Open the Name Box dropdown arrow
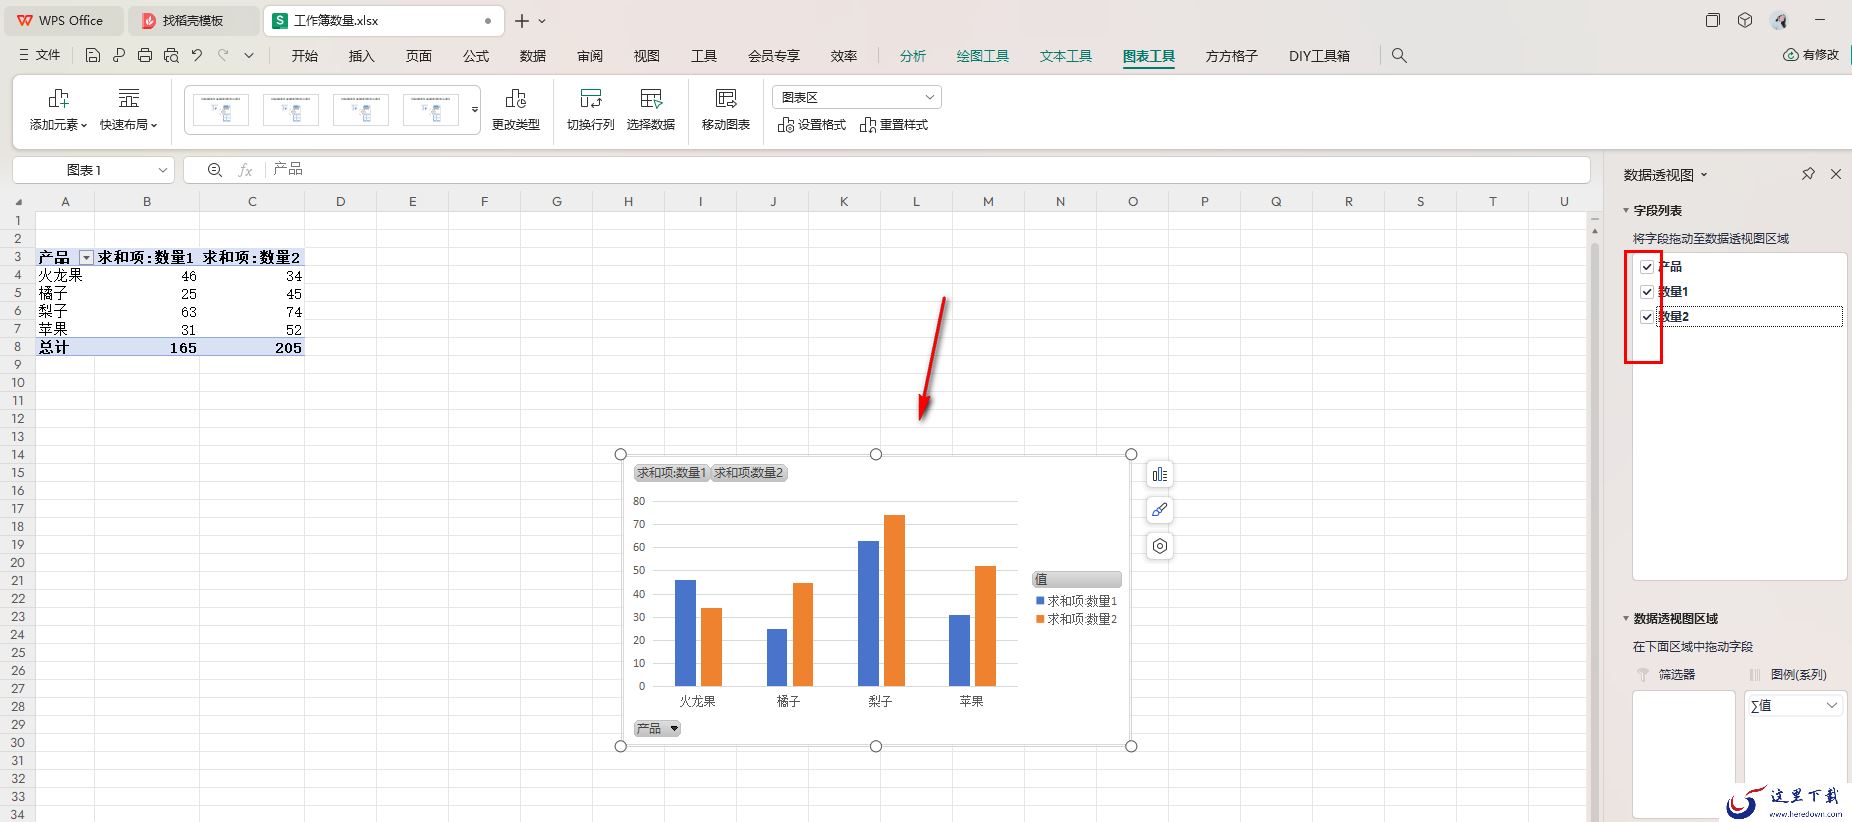1852x822 pixels. tap(163, 170)
